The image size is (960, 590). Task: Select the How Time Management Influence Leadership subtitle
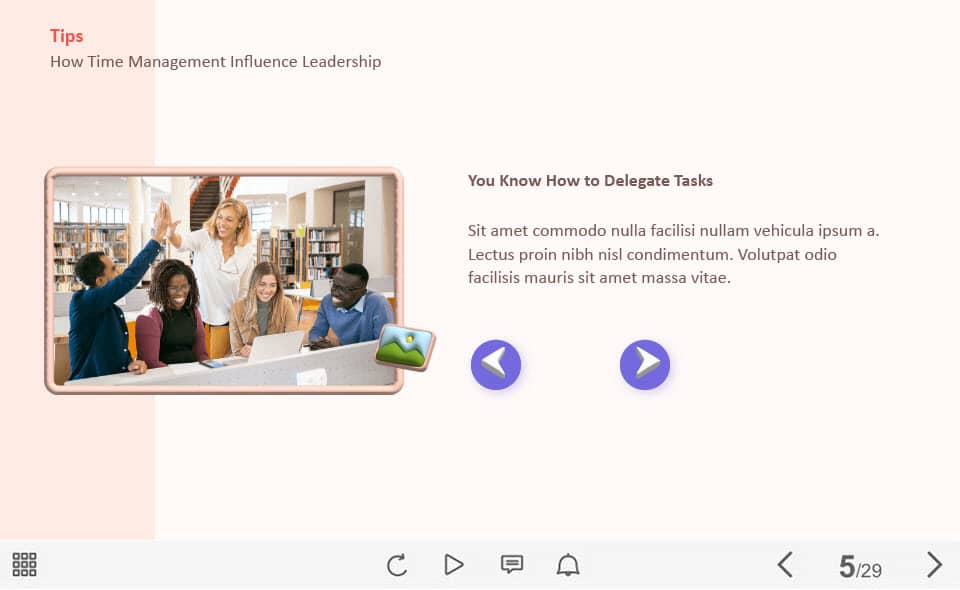click(215, 62)
